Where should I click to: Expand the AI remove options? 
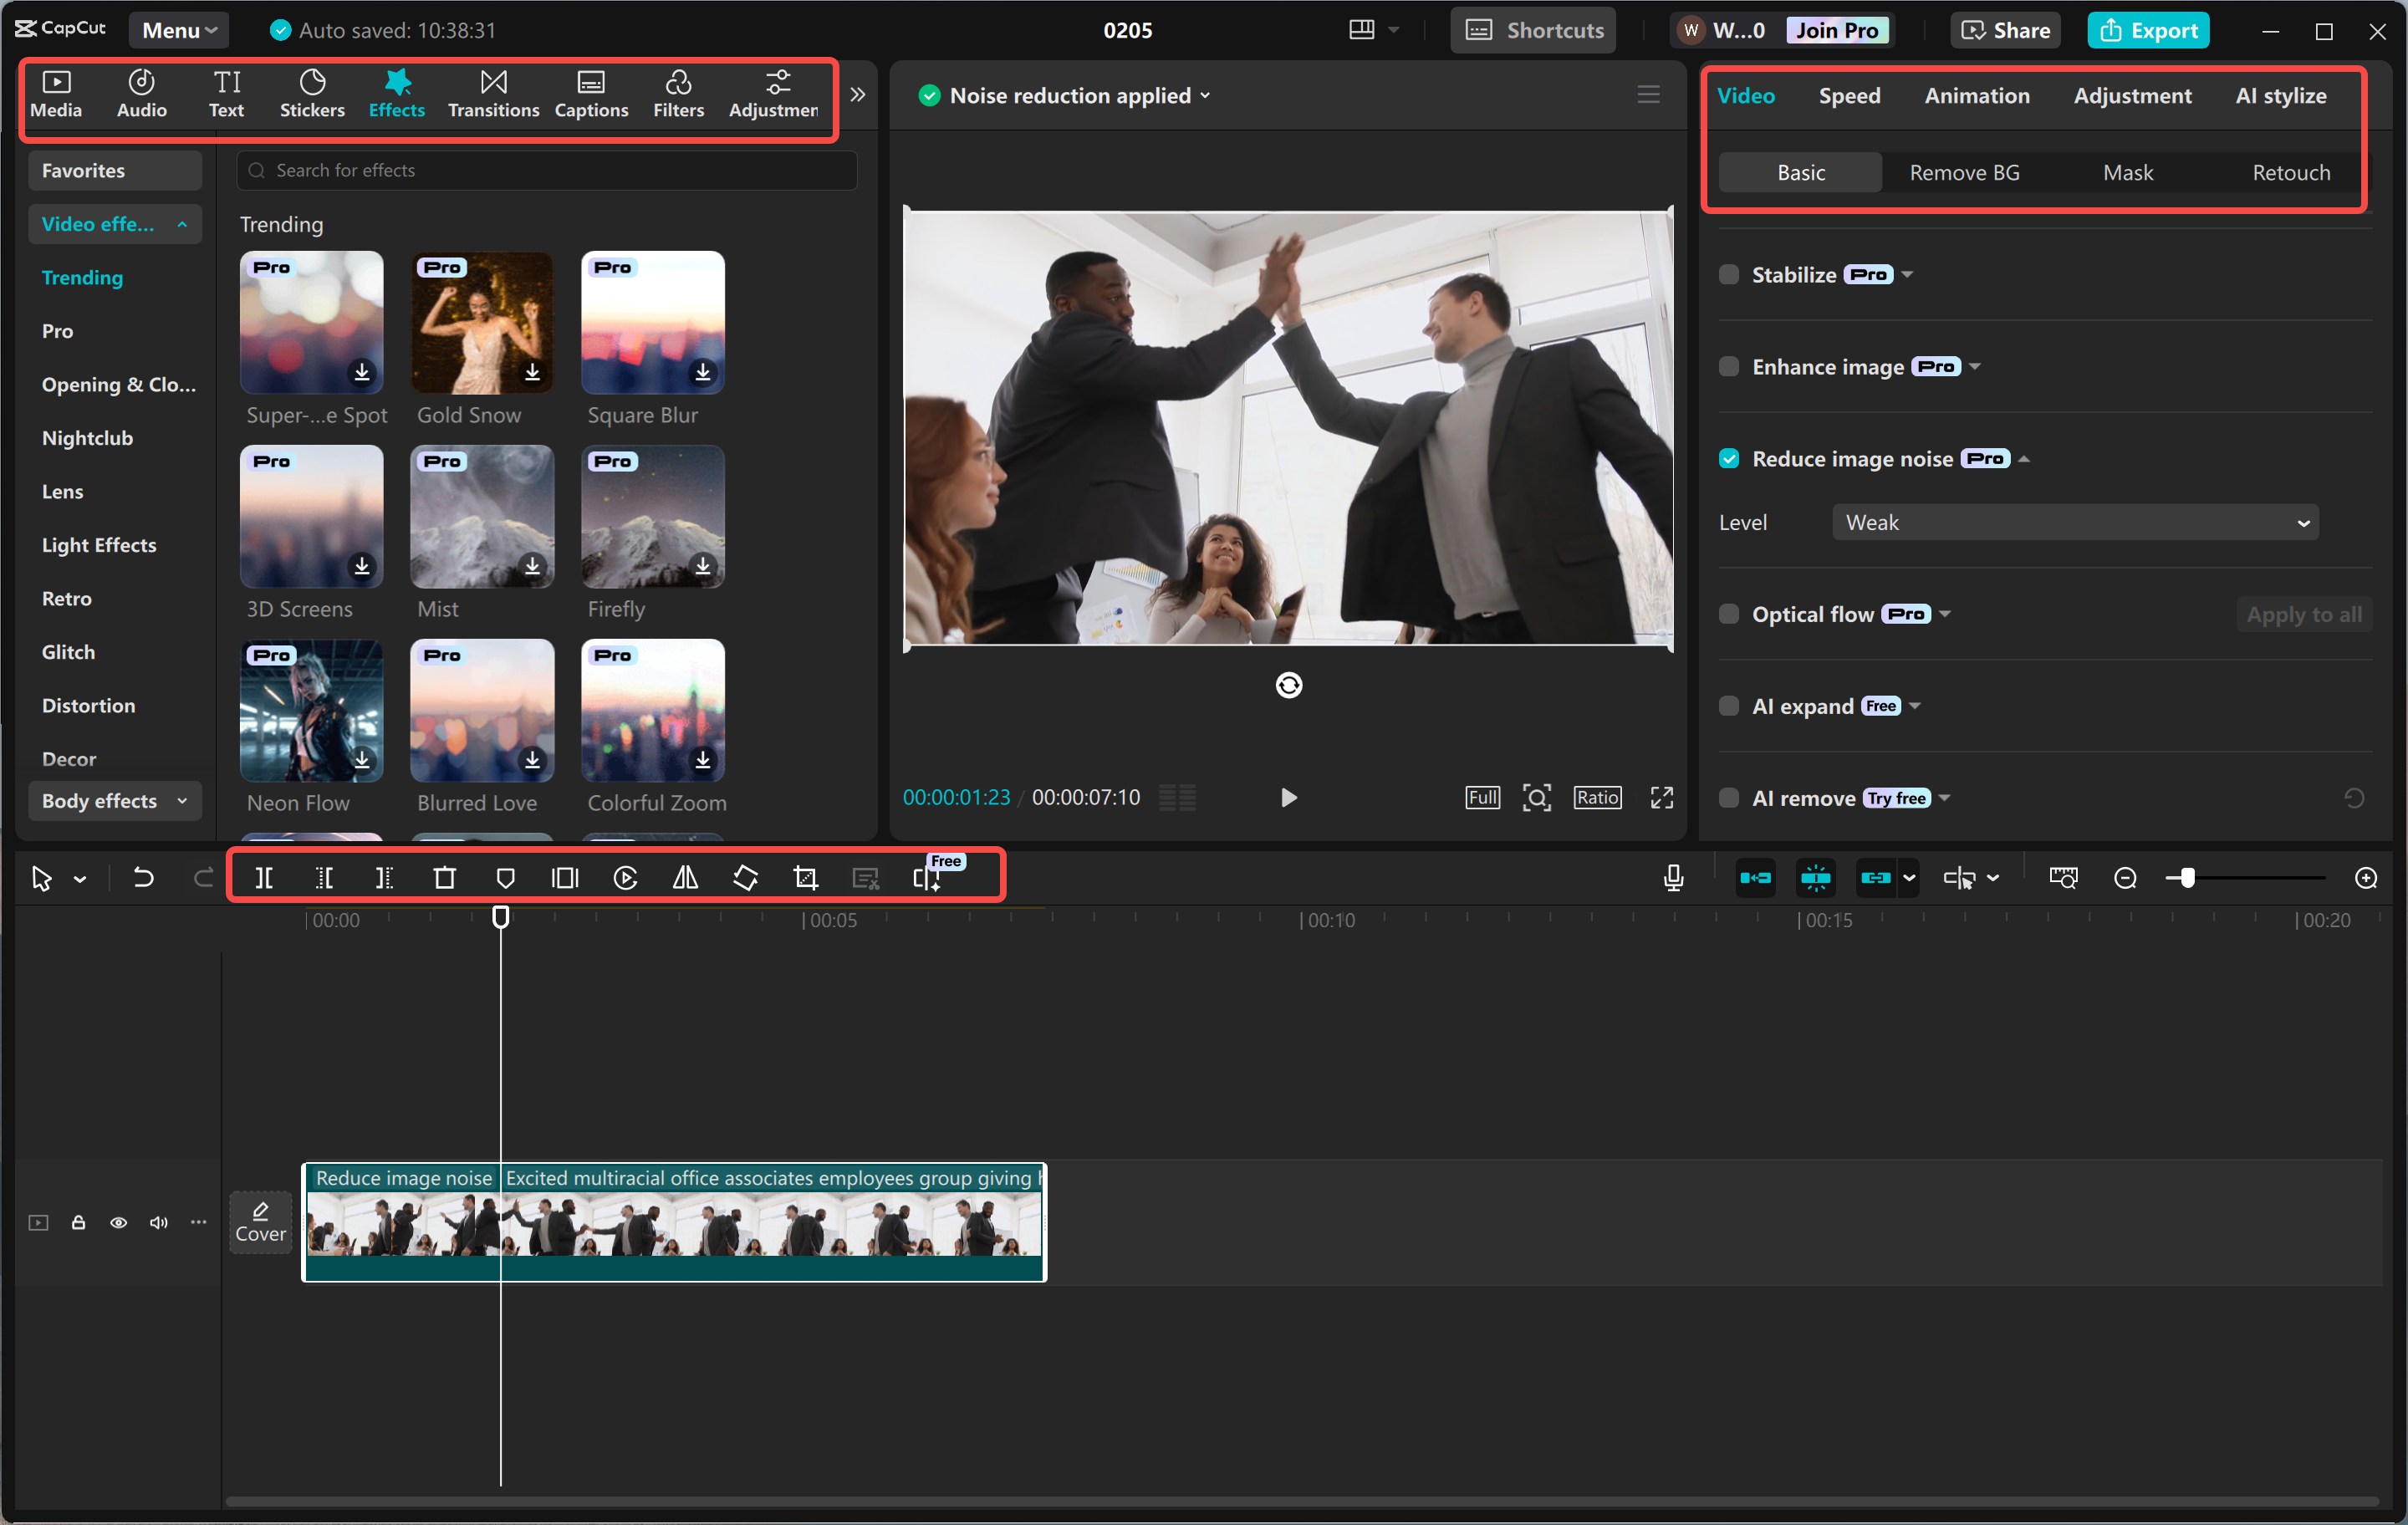click(1944, 798)
